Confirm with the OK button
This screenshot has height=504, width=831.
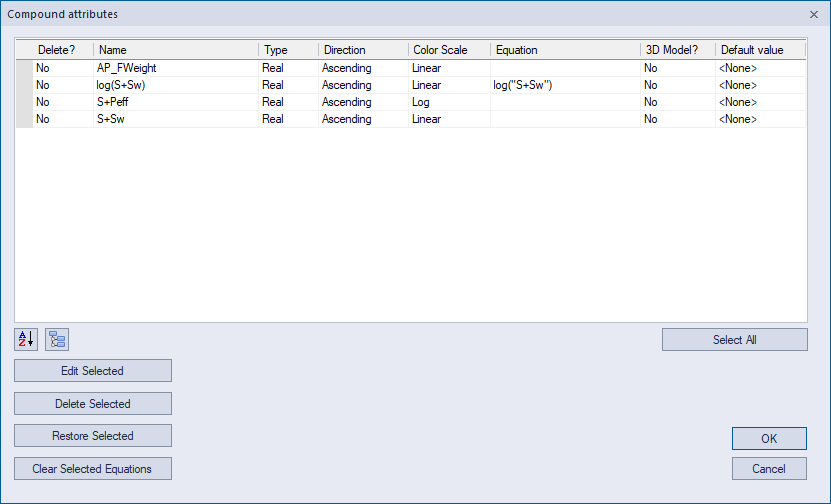pyautogui.click(x=769, y=438)
